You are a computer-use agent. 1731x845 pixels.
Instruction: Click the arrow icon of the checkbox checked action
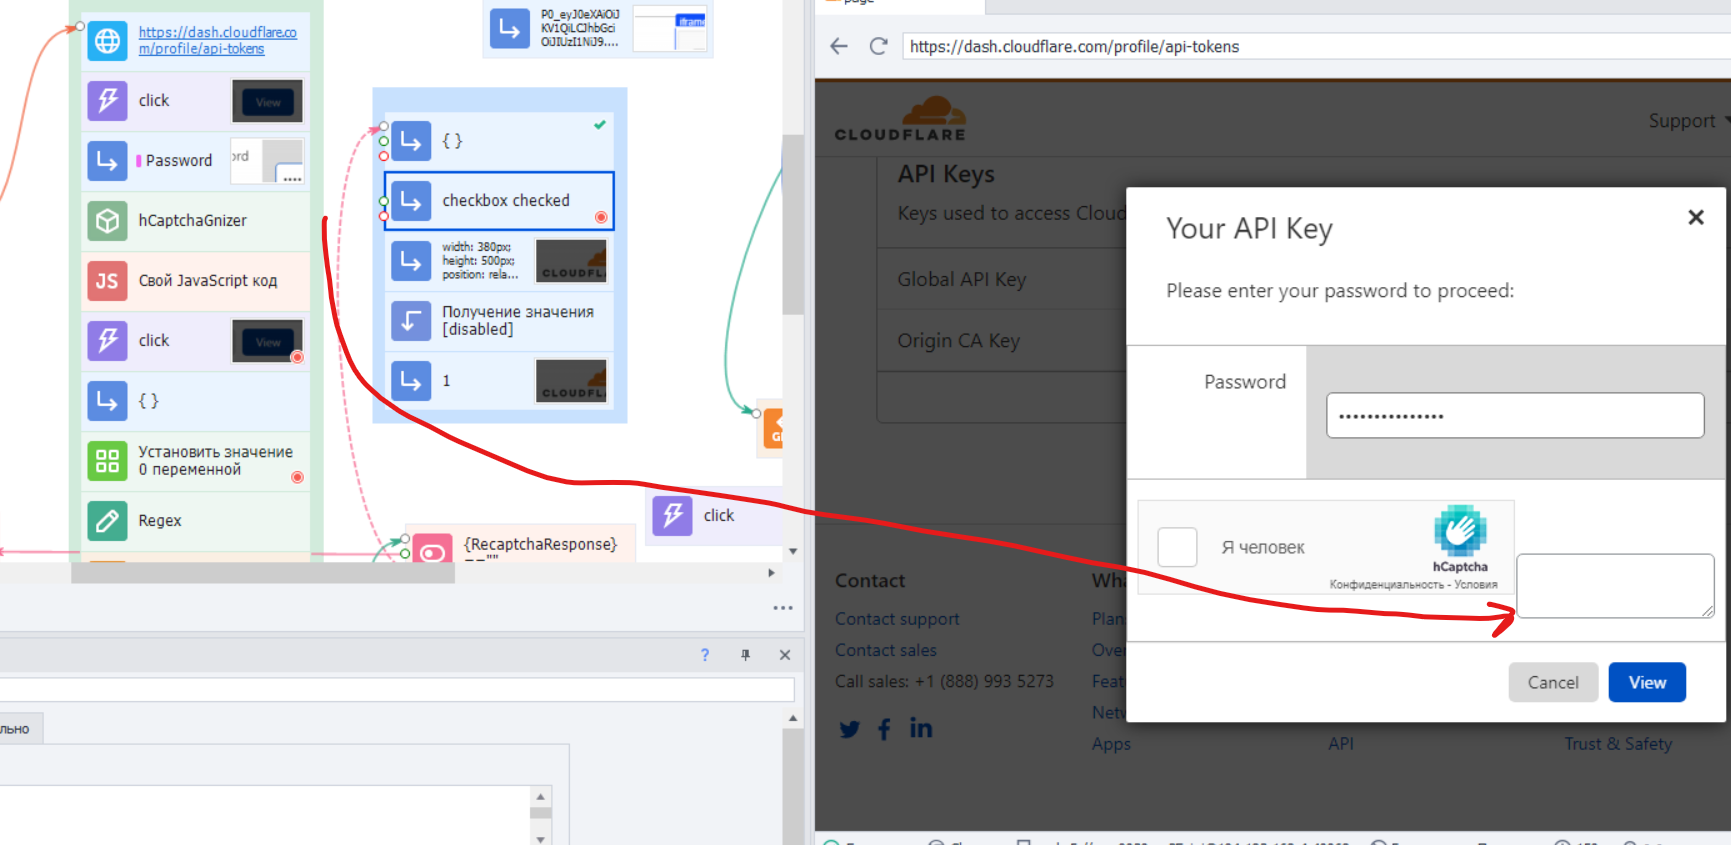[411, 201]
